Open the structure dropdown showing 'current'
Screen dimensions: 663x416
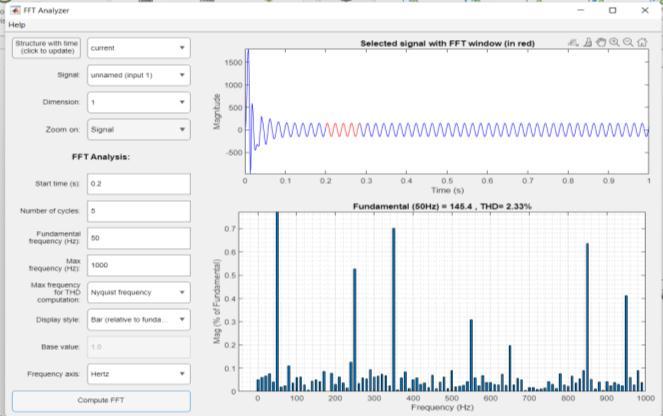coord(139,48)
